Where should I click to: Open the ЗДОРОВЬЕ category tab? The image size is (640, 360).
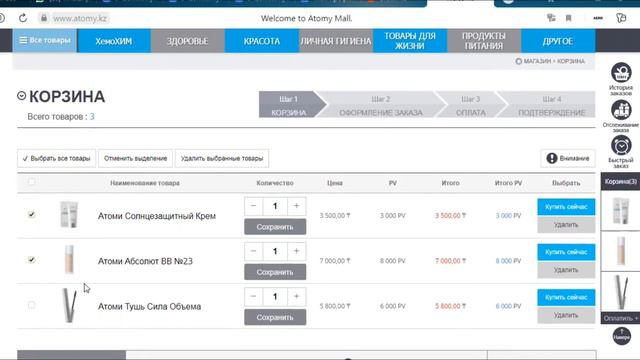(187, 41)
